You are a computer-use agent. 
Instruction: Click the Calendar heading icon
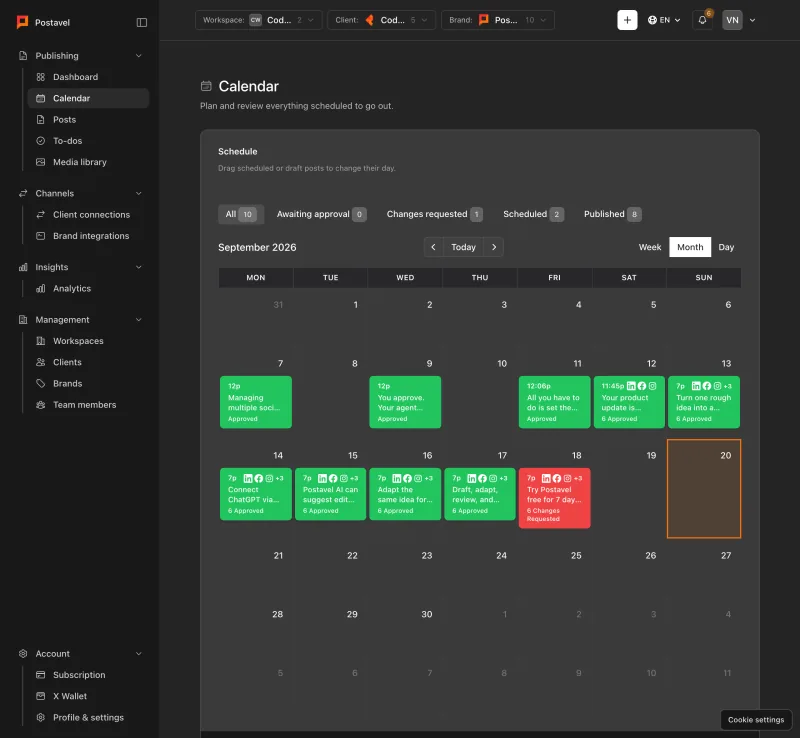pyautogui.click(x=206, y=86)
